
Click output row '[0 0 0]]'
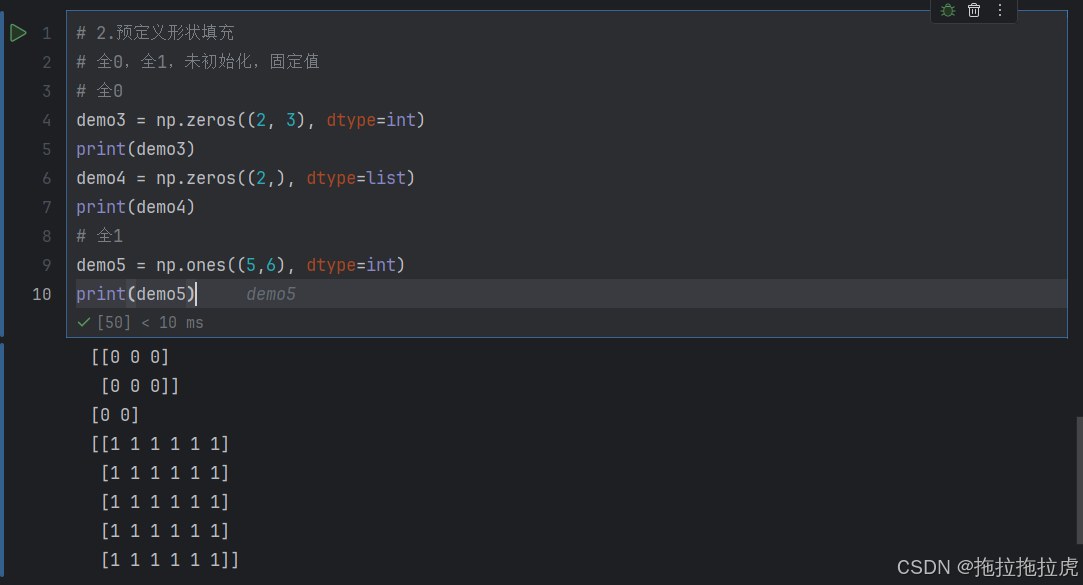[140, 386]
